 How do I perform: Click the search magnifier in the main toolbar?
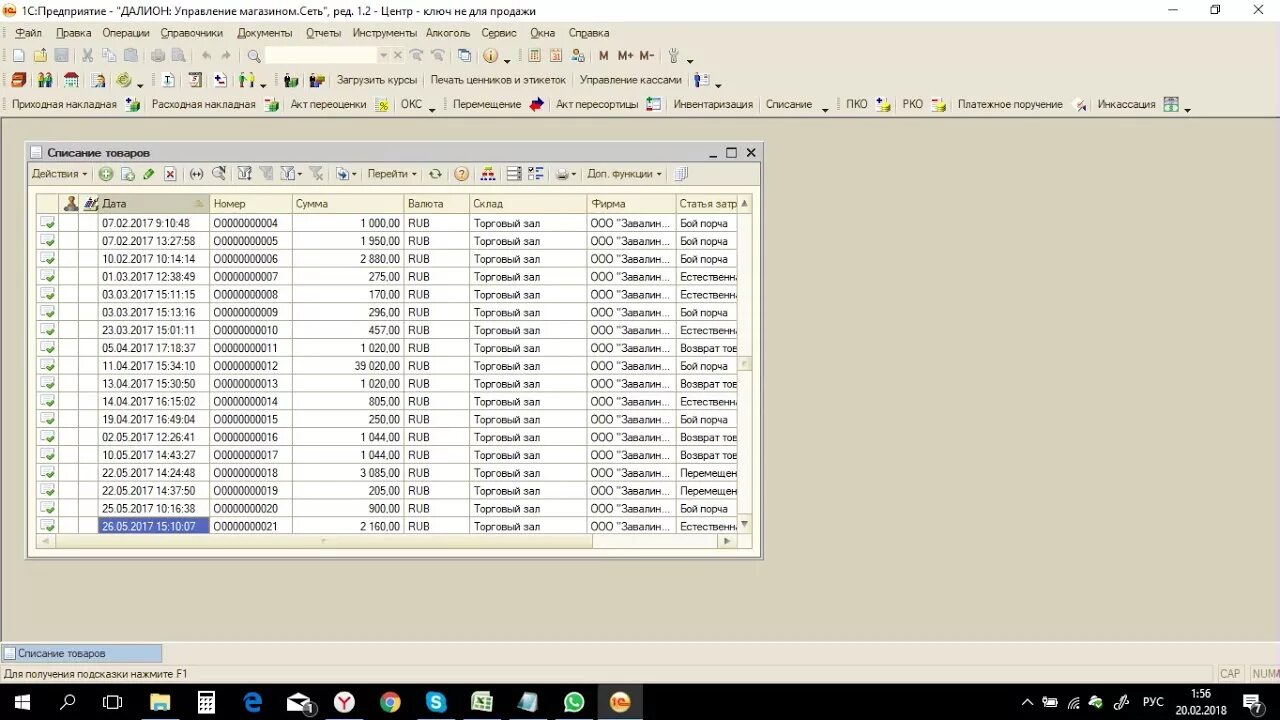pyautogui.click(x=254, y=56)
